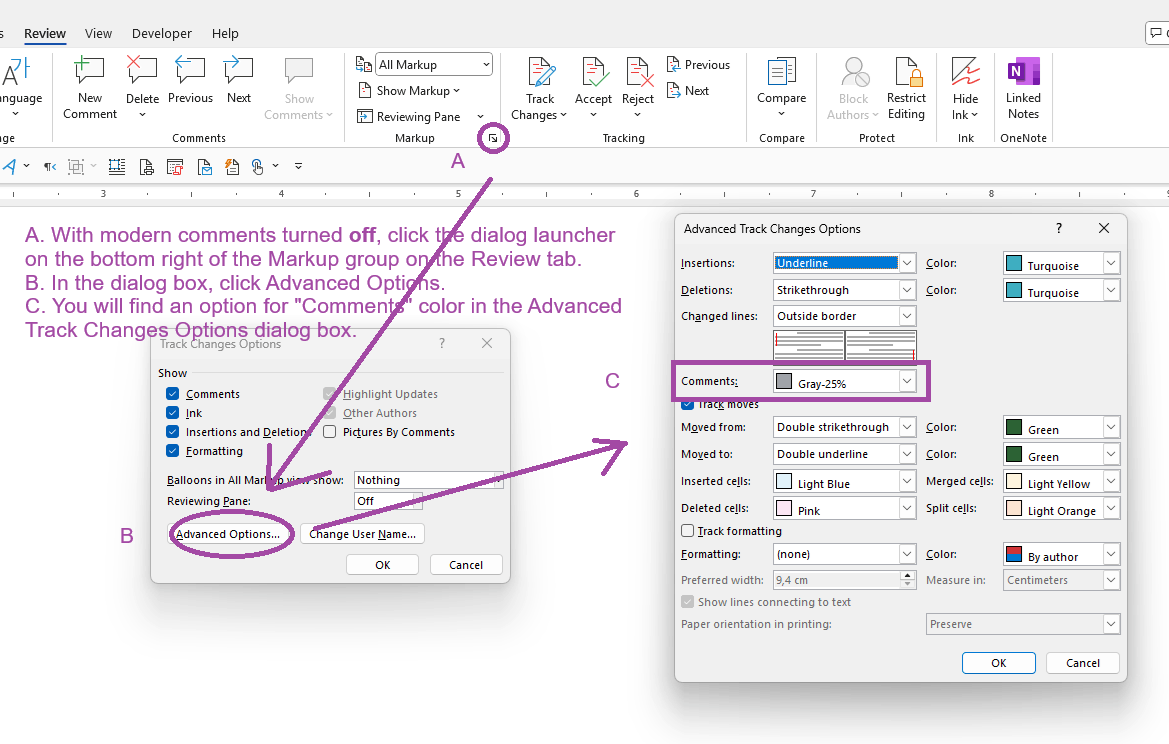Click the Help question mark in Track Changes Options
The width and height of the screenshot is (1169, 744).
[442, 343]
